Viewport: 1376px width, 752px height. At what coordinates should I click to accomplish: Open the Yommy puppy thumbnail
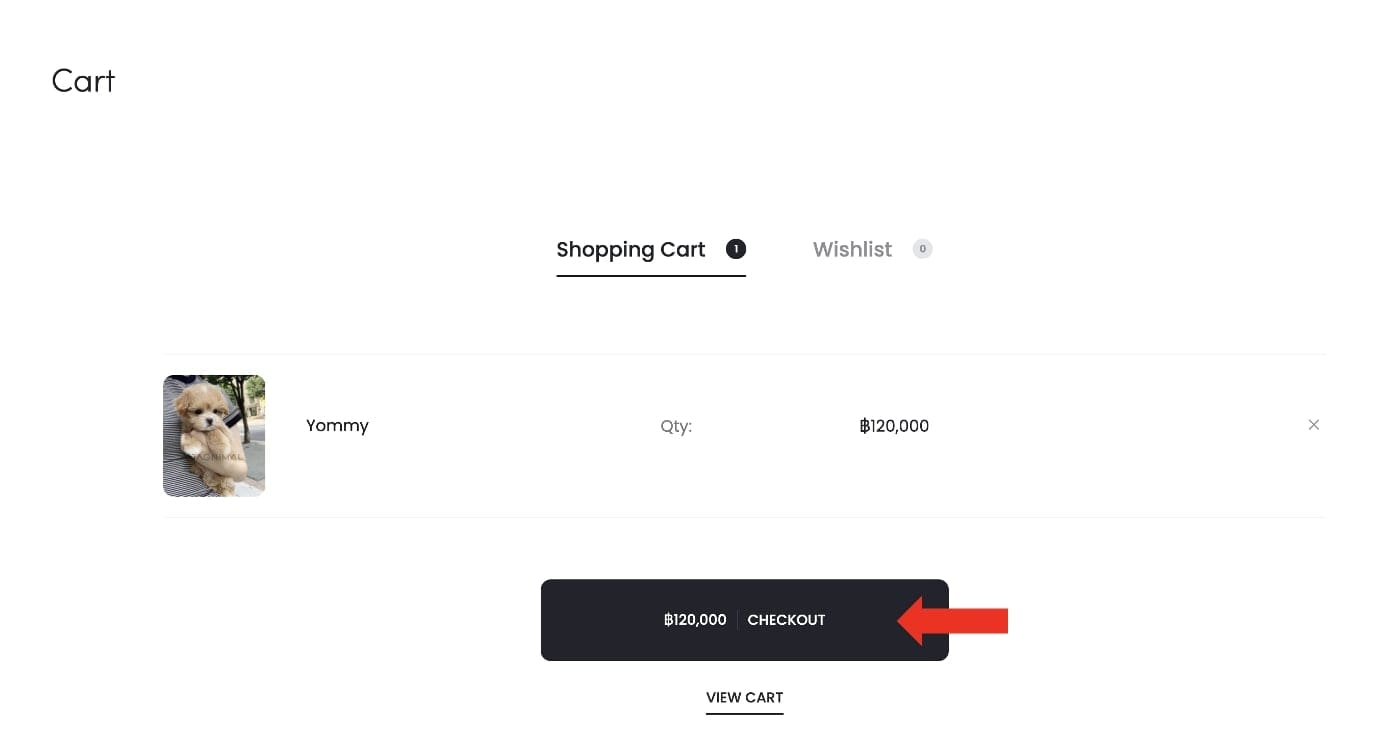[x=214, y=436]
